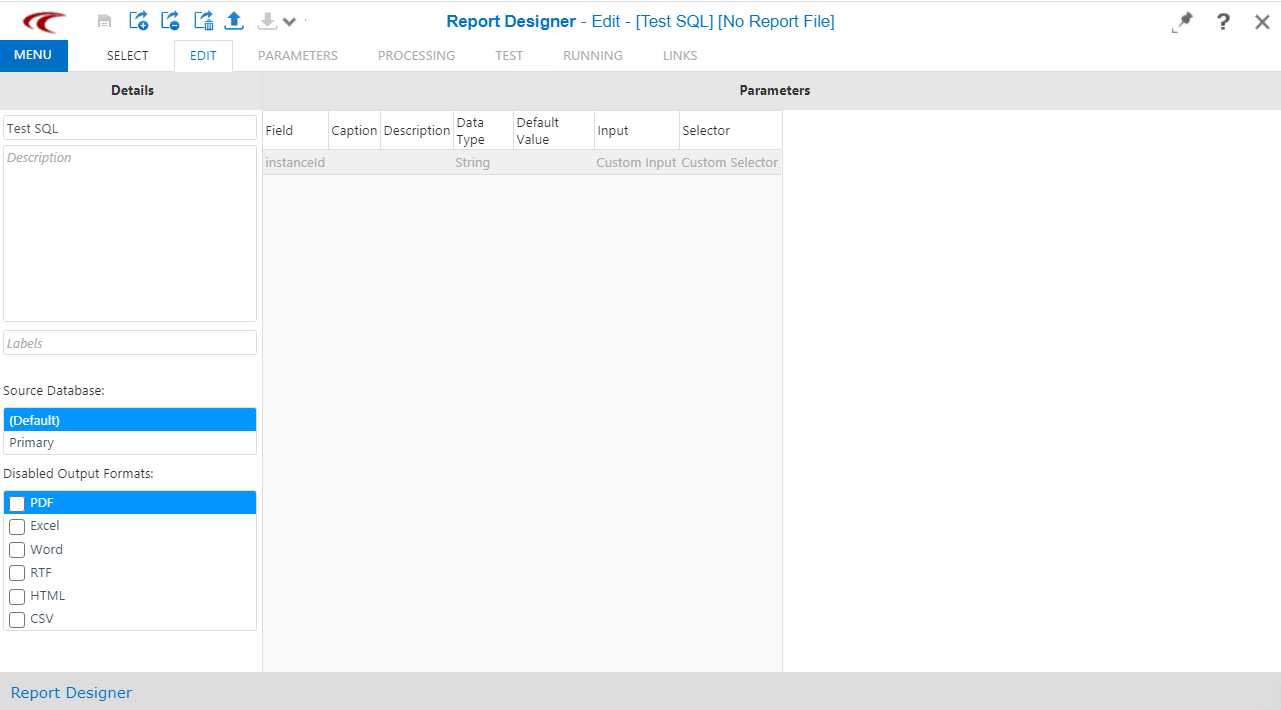Switch to the PARAMETERS tab
Image resolution: width=1281 pixels, height=710 pixels.
(297, 55)
